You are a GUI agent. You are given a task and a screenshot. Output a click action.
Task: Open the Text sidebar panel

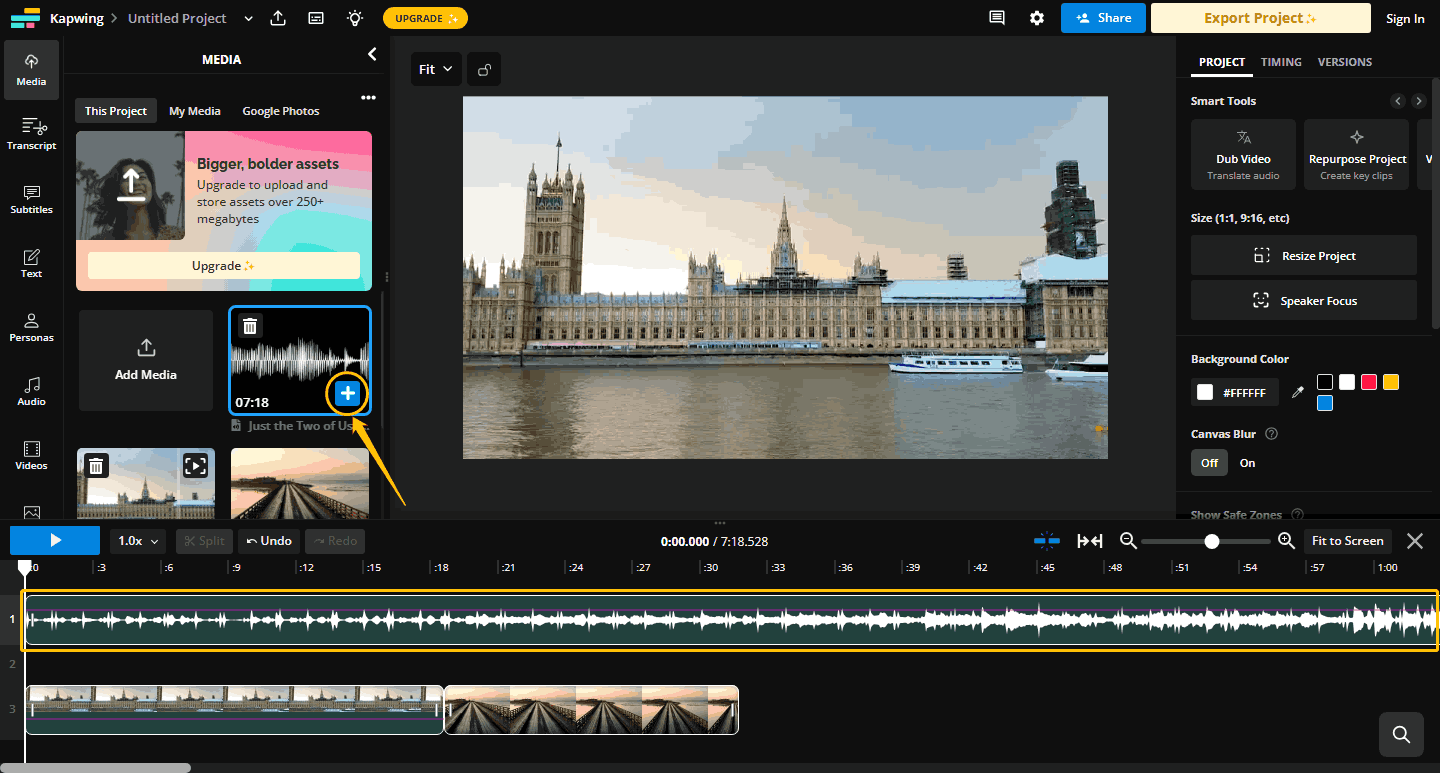[x=31, y=262]
